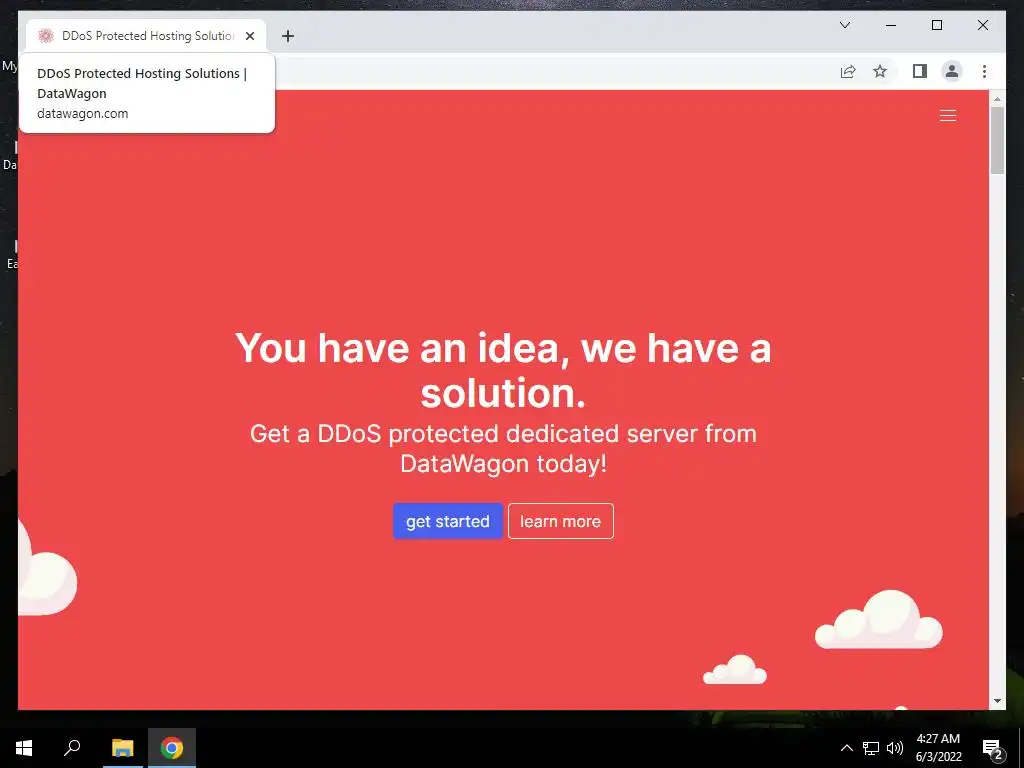
Task: Click the tab search chevron
Action: pos(844,25)
